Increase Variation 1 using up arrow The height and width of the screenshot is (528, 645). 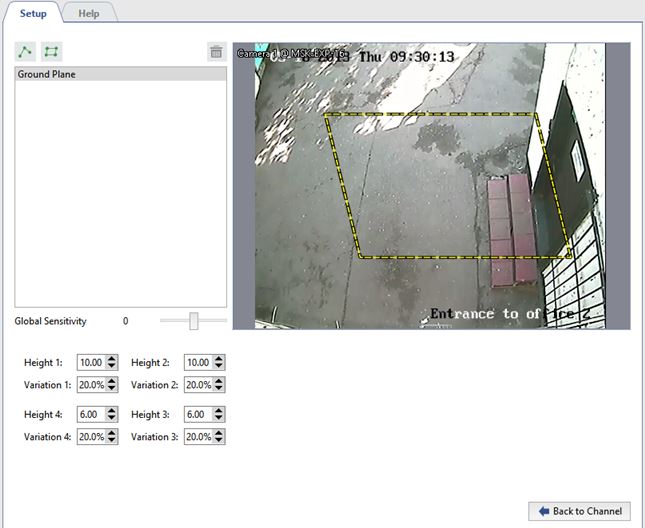point(112,381)
